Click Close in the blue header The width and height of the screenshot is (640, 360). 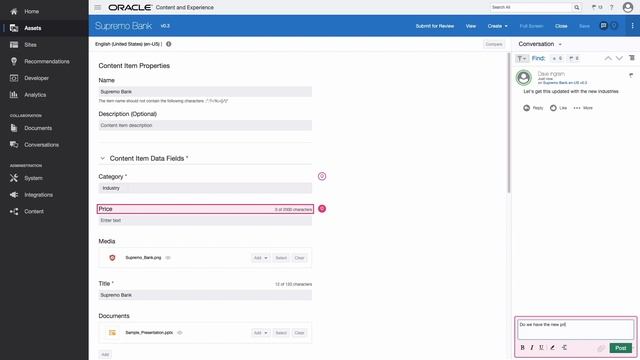click(x=561, y=26)
